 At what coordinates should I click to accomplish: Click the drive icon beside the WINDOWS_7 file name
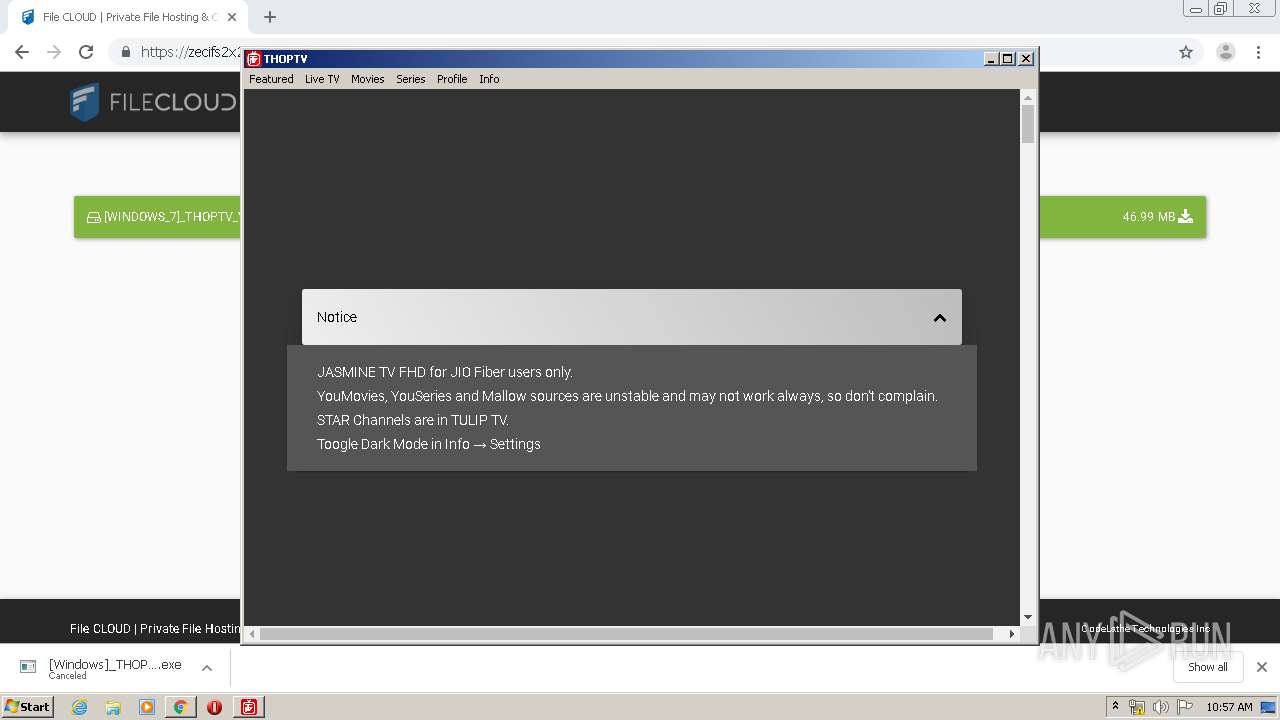tap(93, 217)
